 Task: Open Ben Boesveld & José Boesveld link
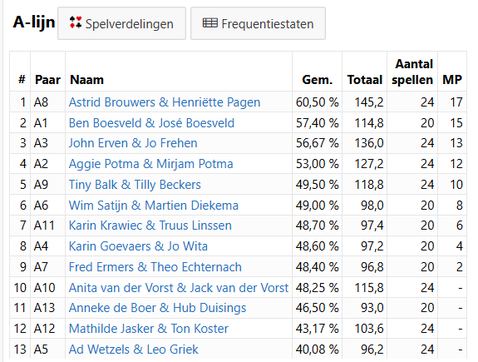[x=151, y=123]
